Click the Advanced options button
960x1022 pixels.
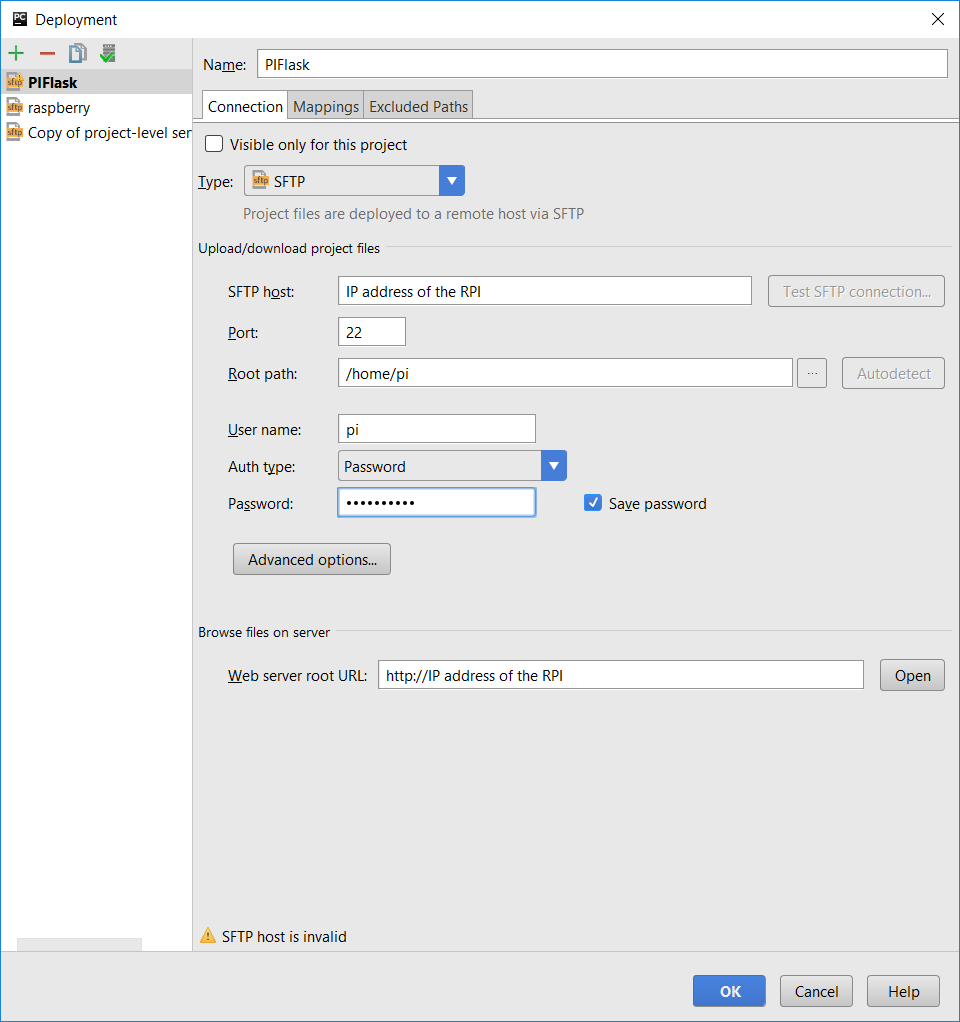312,559
